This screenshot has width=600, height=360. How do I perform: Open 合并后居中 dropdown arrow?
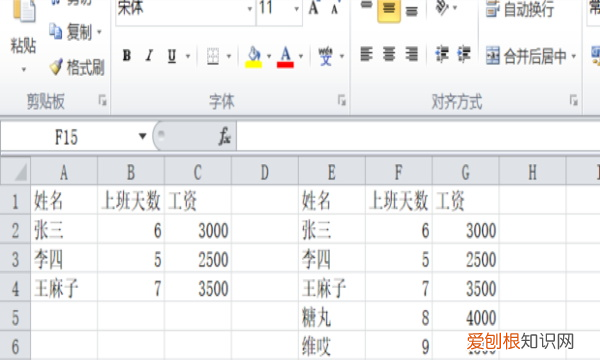[574, 56]
